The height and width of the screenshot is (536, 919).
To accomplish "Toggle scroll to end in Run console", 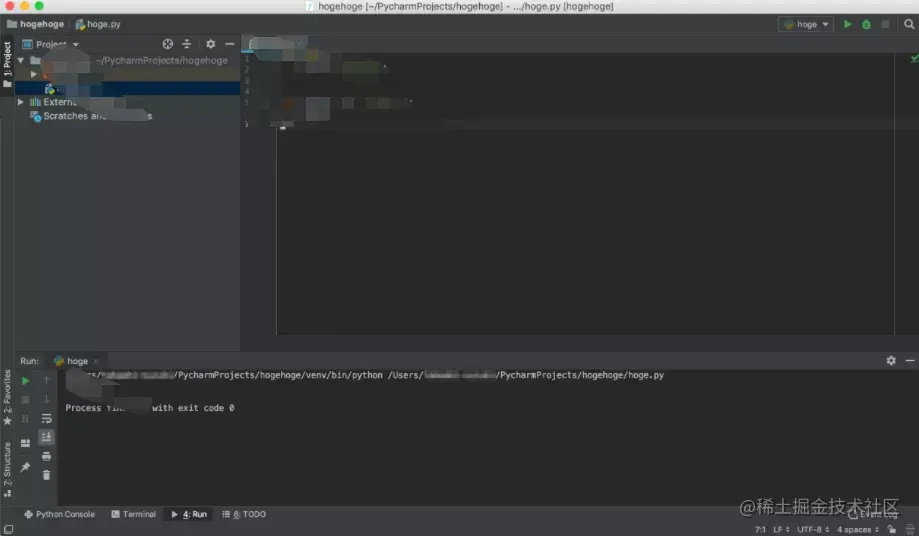I will coord(46,437).
